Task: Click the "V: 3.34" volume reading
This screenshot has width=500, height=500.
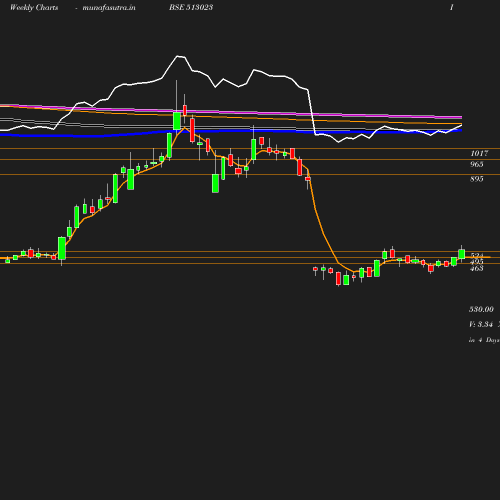Action: [481, 324]
